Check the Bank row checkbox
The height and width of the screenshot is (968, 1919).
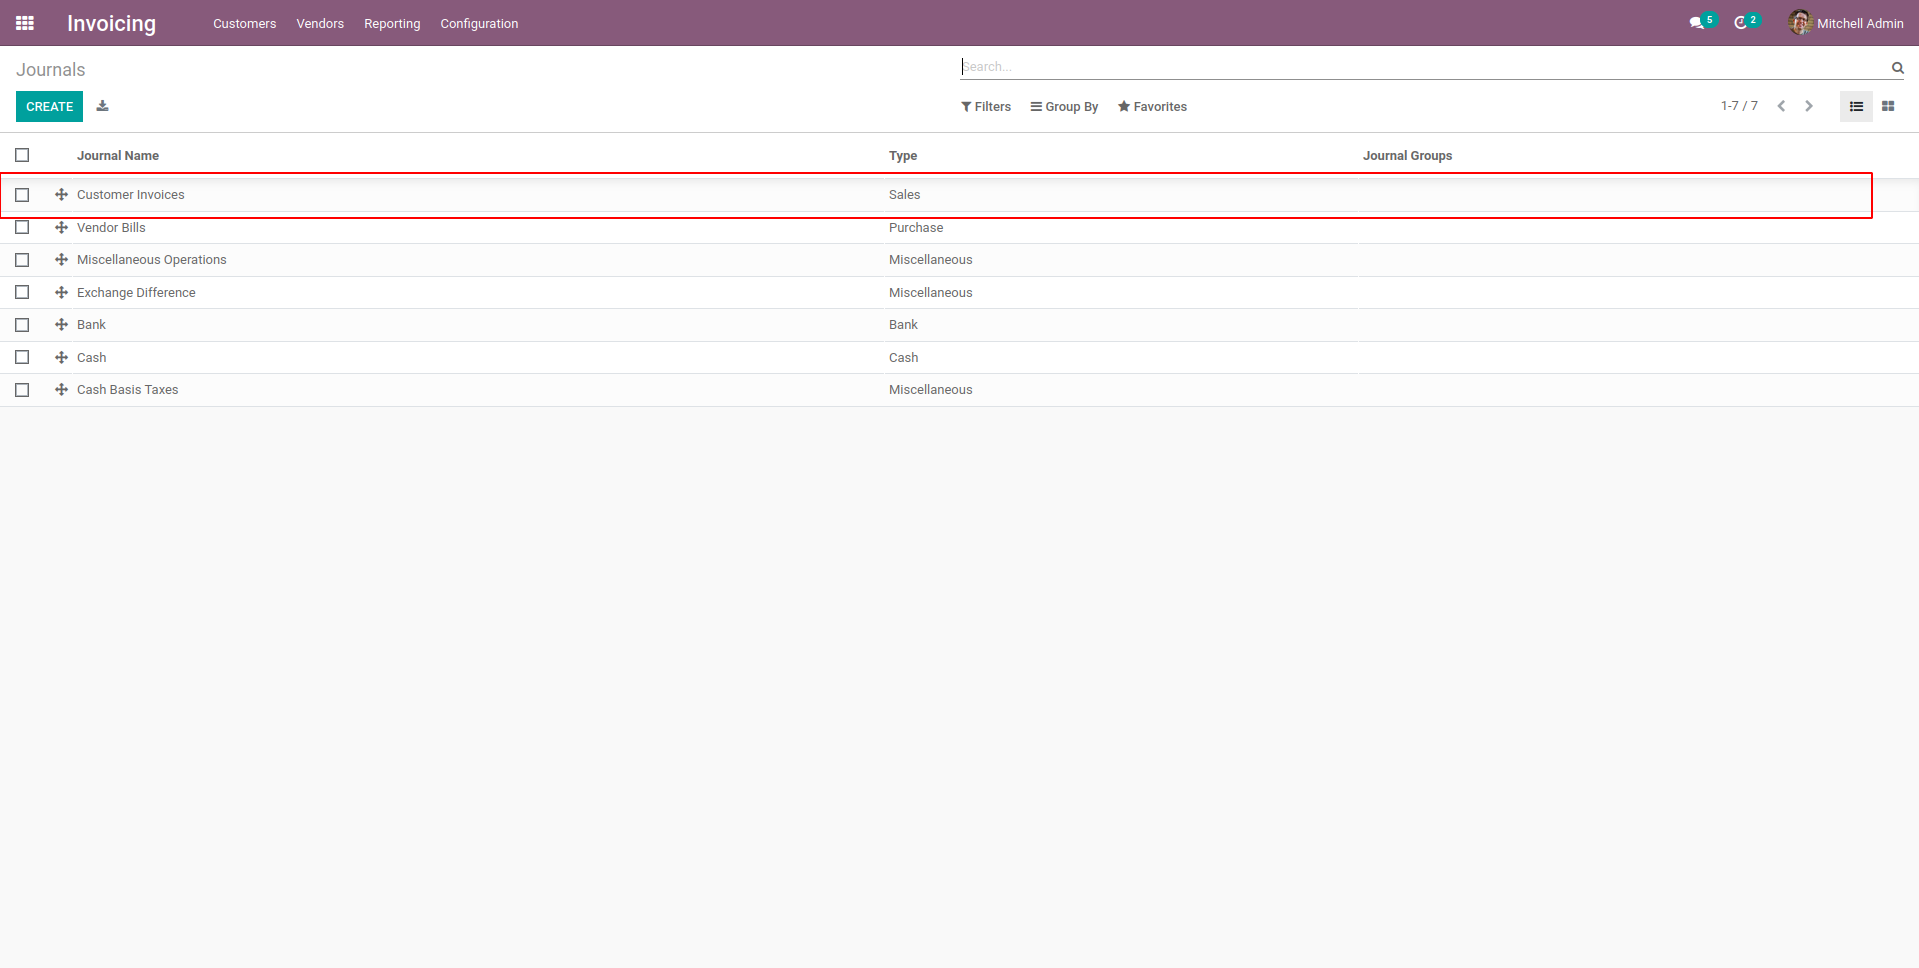22,325
